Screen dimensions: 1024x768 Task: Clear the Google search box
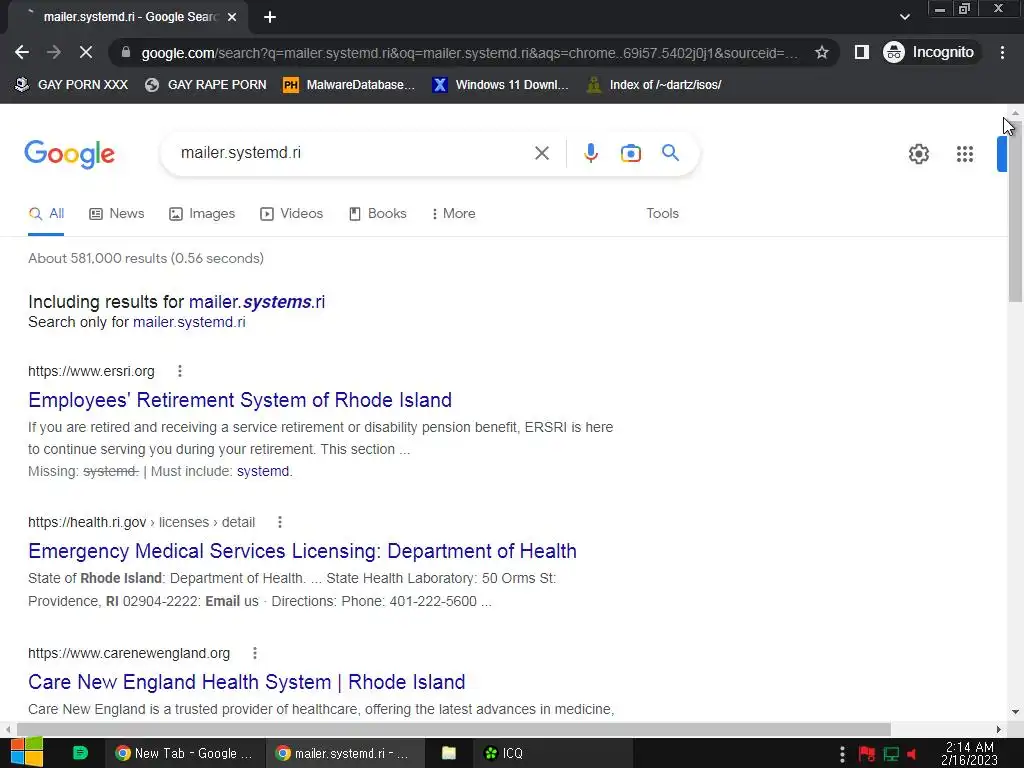541,153
